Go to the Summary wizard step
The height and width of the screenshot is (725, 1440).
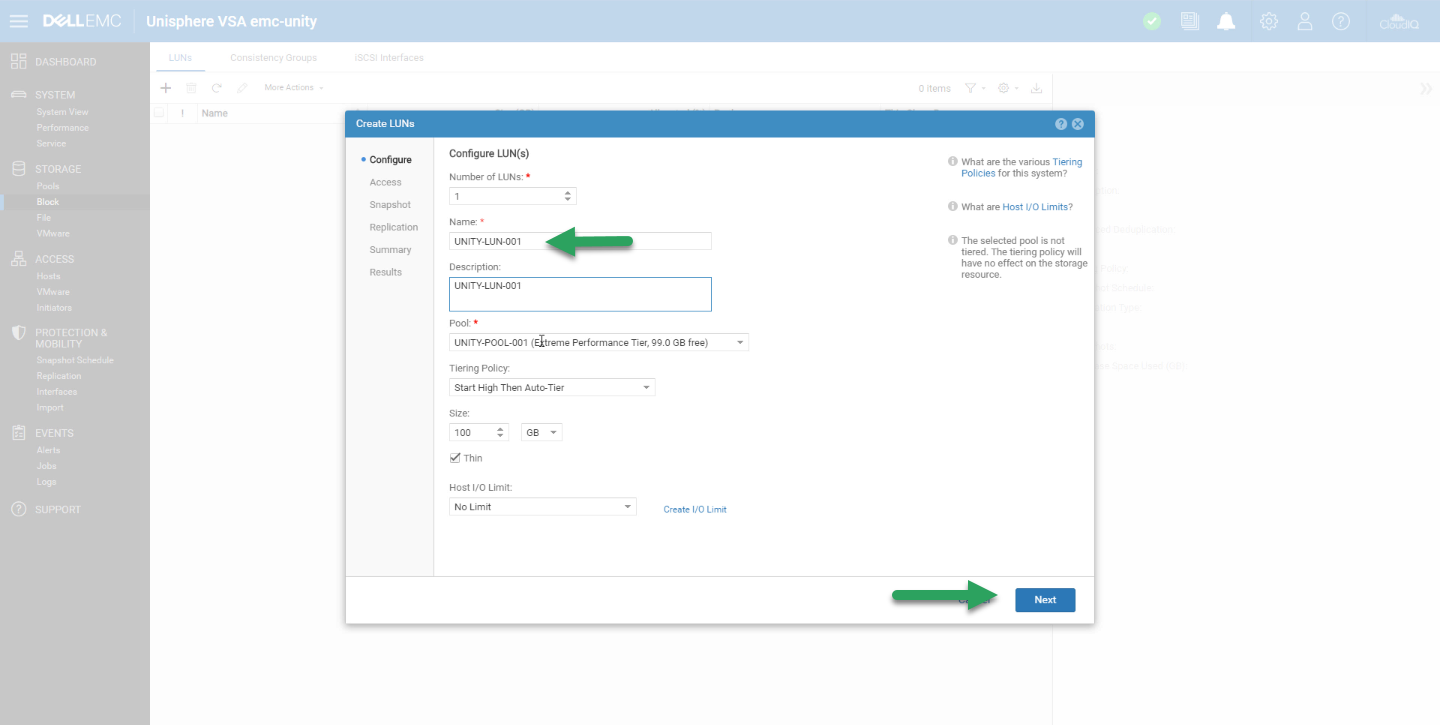390,250
